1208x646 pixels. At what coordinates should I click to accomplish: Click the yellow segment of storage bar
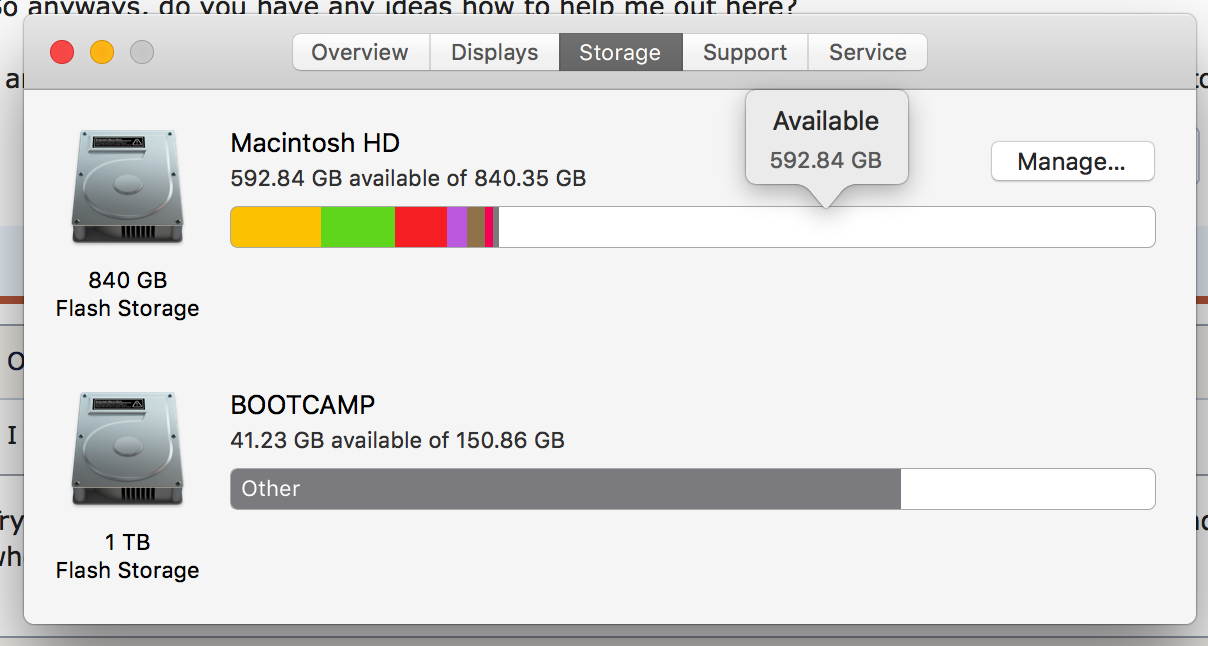point(276,227)
